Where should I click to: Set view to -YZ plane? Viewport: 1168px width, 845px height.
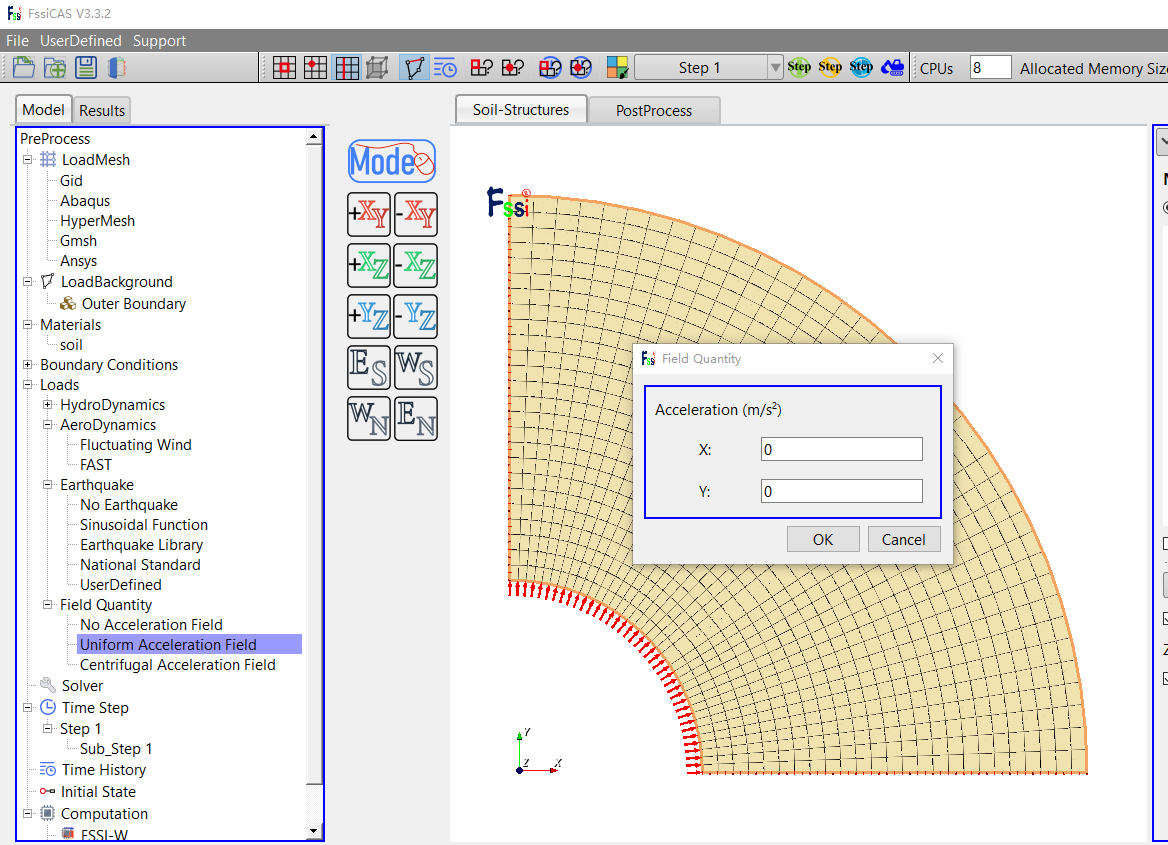click(x=416, y=316)
